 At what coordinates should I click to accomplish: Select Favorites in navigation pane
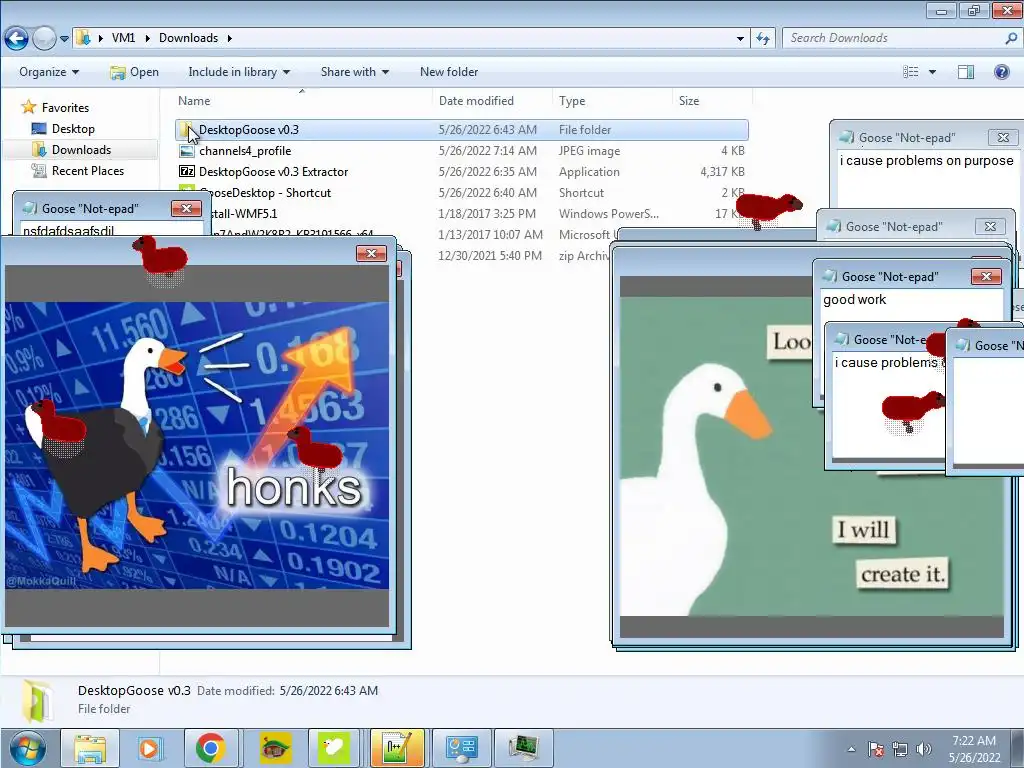tap(65, 108)
